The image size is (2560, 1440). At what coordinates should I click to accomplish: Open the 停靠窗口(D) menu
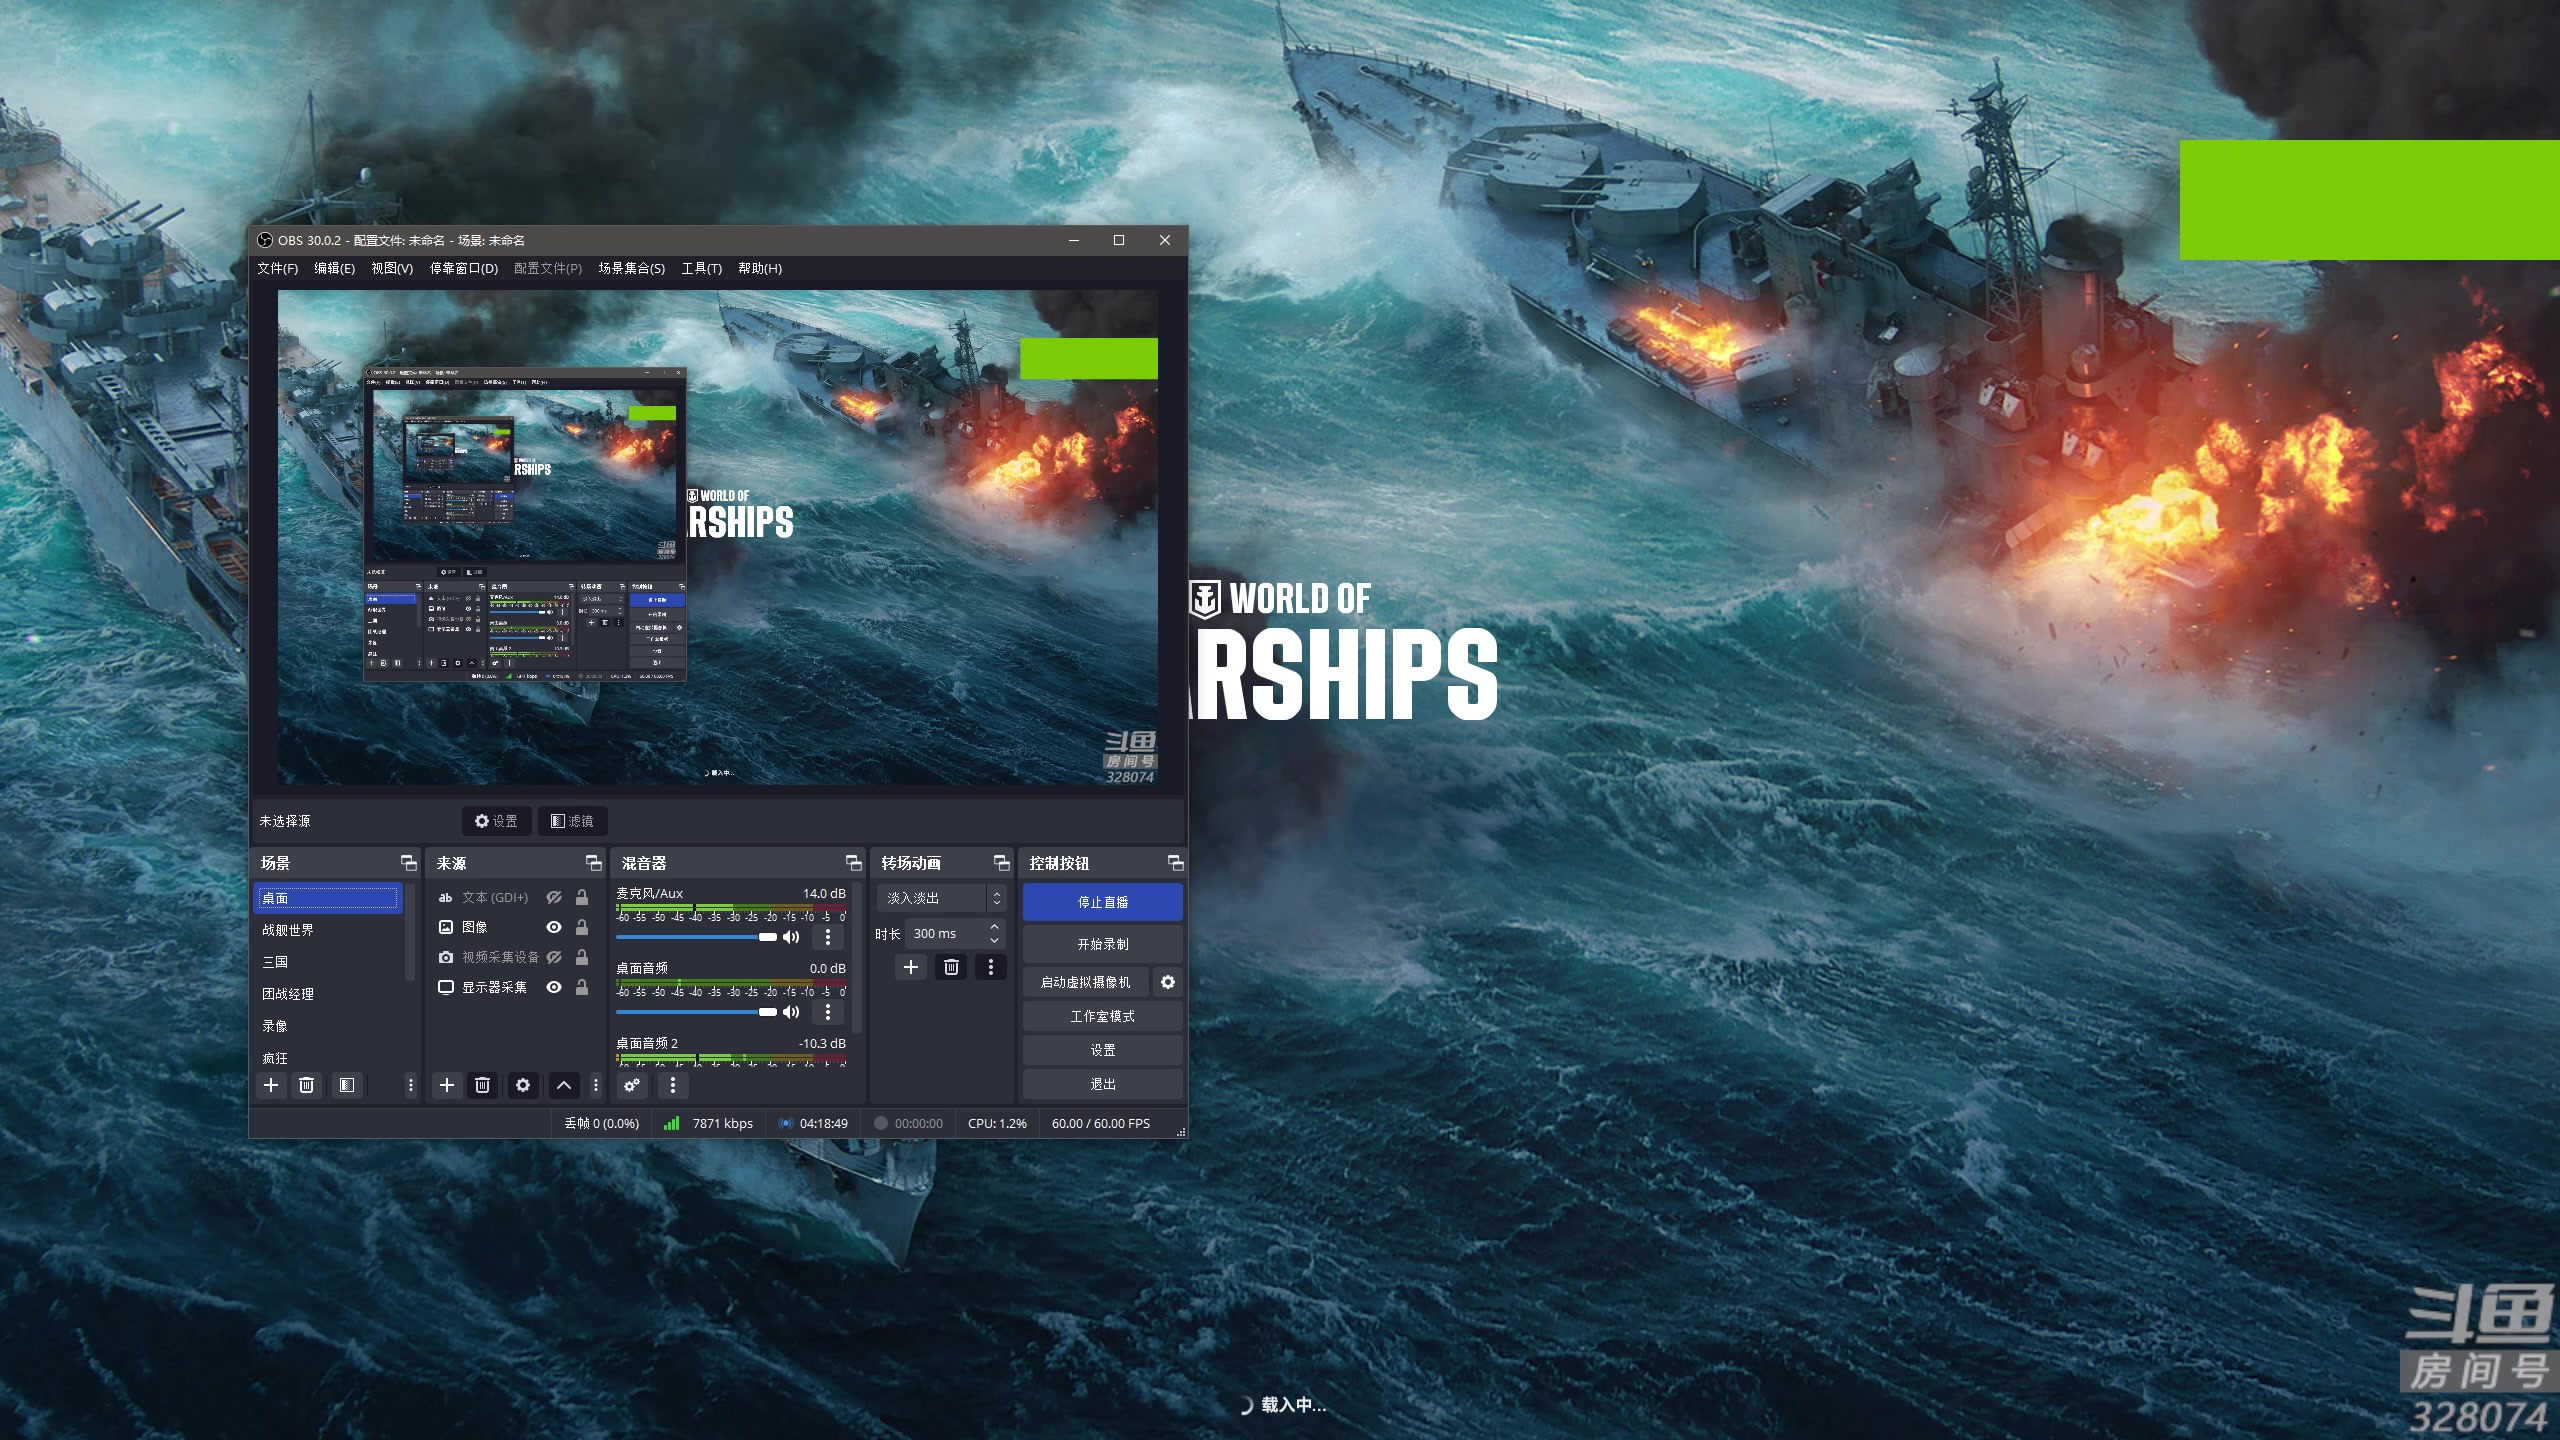point(463,268)
